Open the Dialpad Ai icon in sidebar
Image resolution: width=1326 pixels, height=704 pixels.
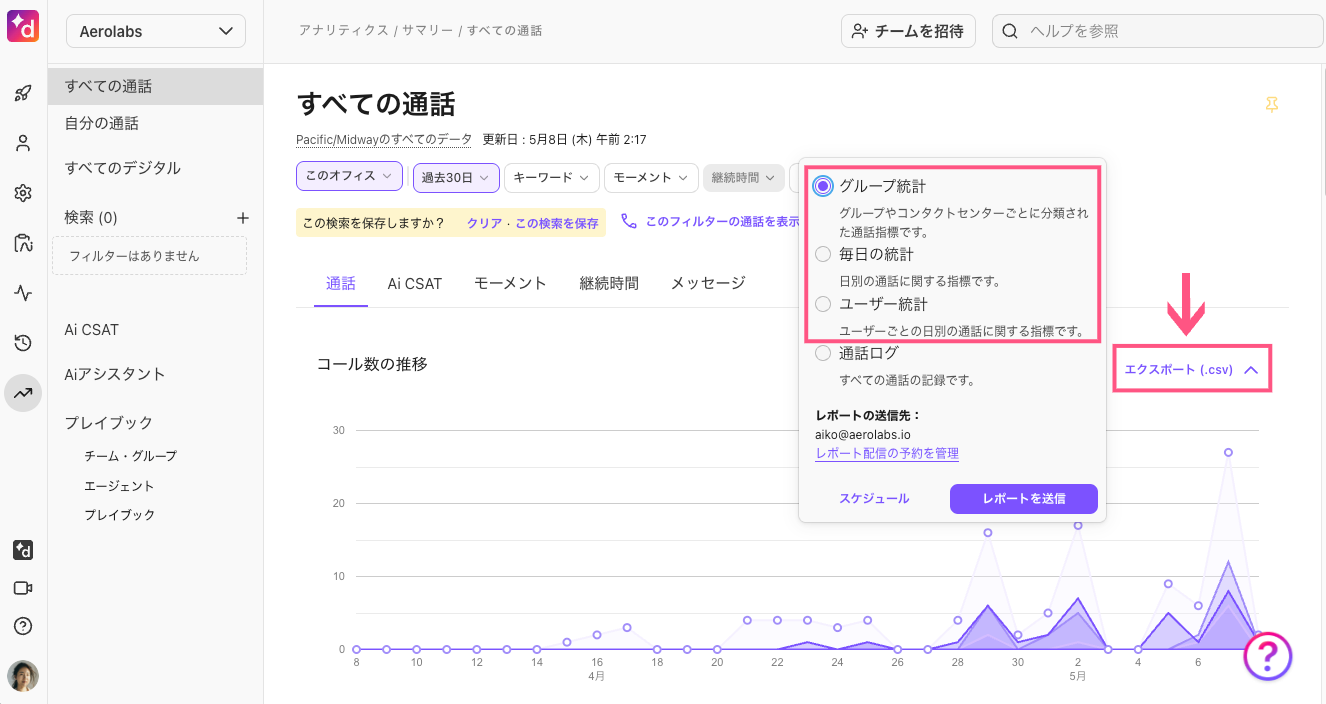click(23, 550)
